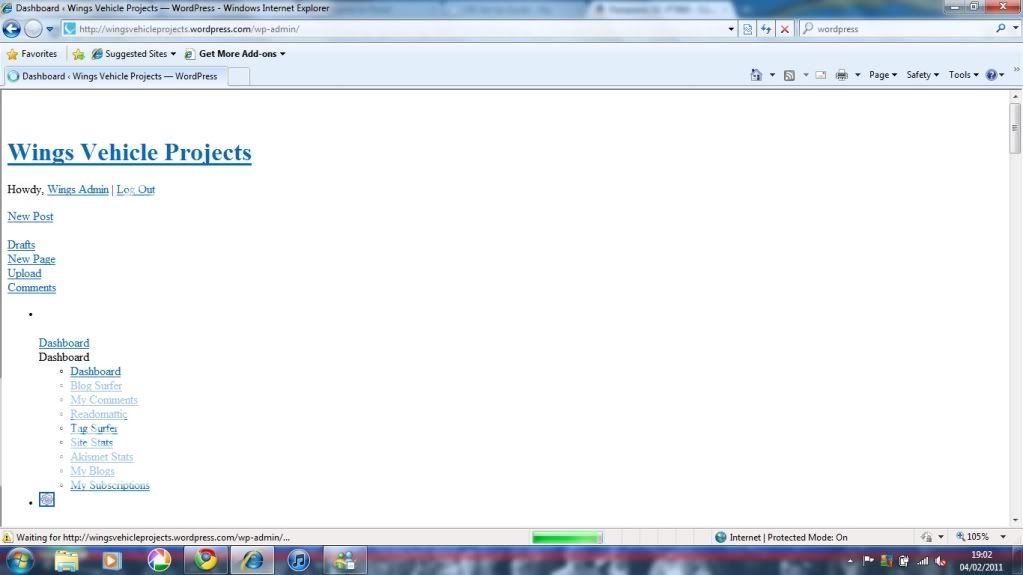Stop page loading with the X button

click(784, 29)
